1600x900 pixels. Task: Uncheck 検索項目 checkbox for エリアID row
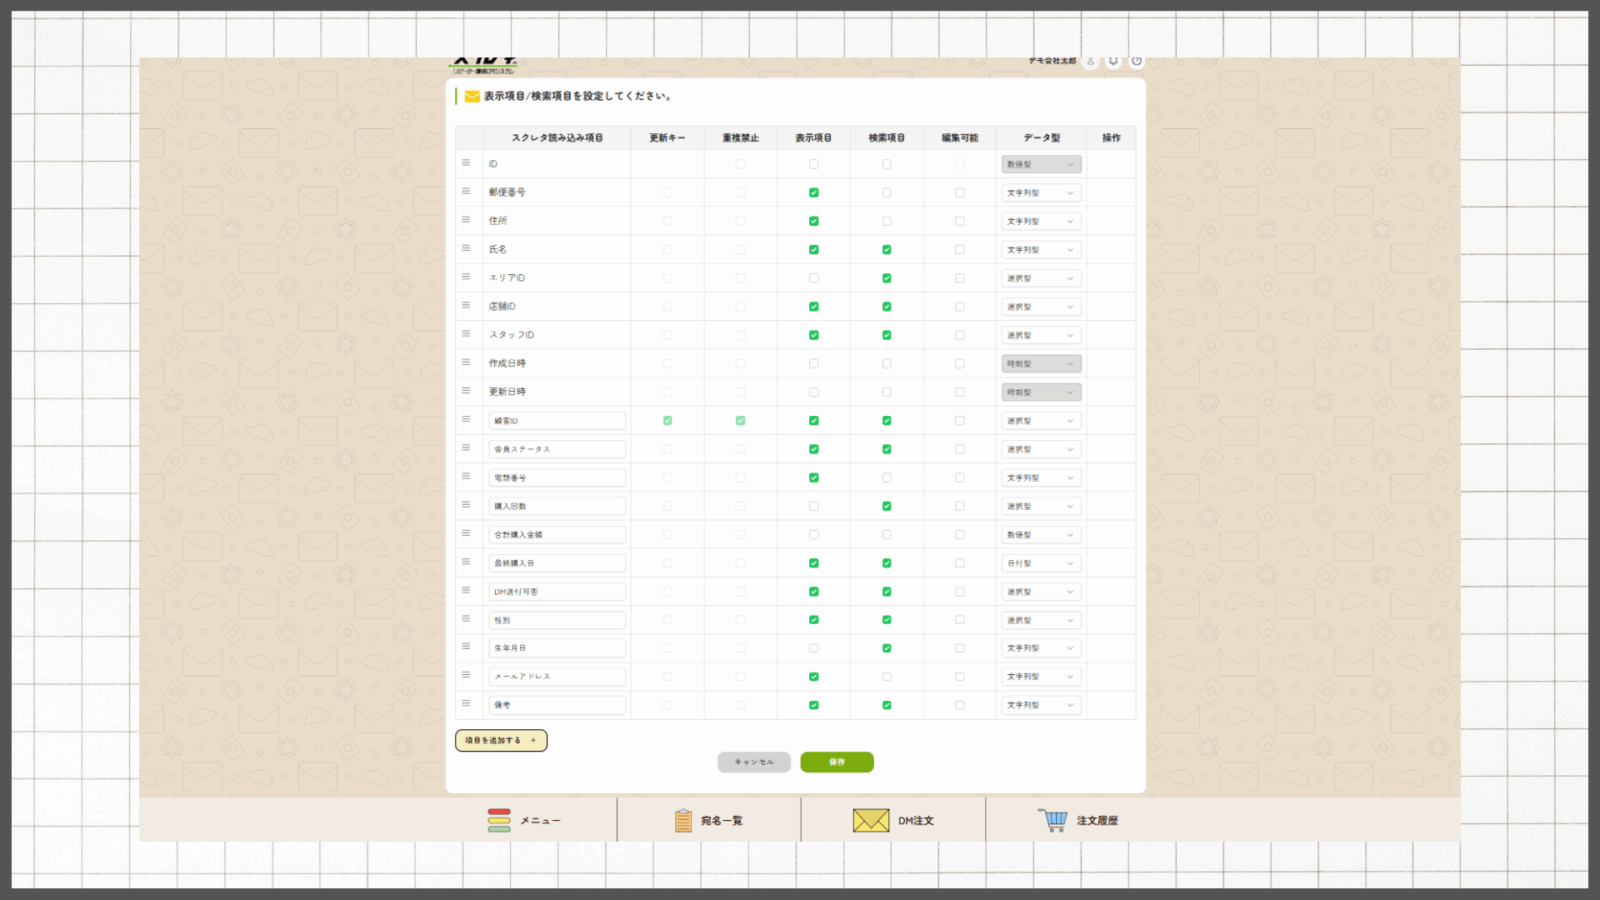887,278
